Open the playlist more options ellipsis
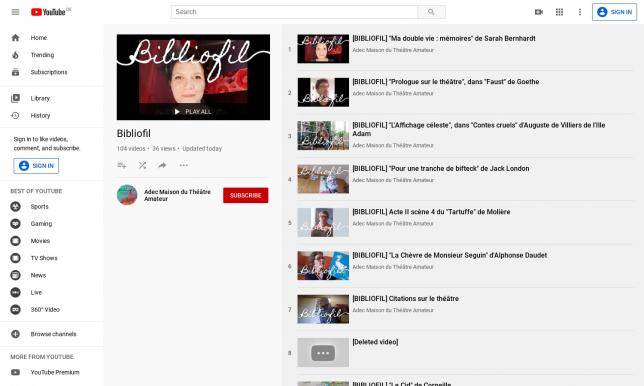644x386 pixels. click(x=183, y=165)
